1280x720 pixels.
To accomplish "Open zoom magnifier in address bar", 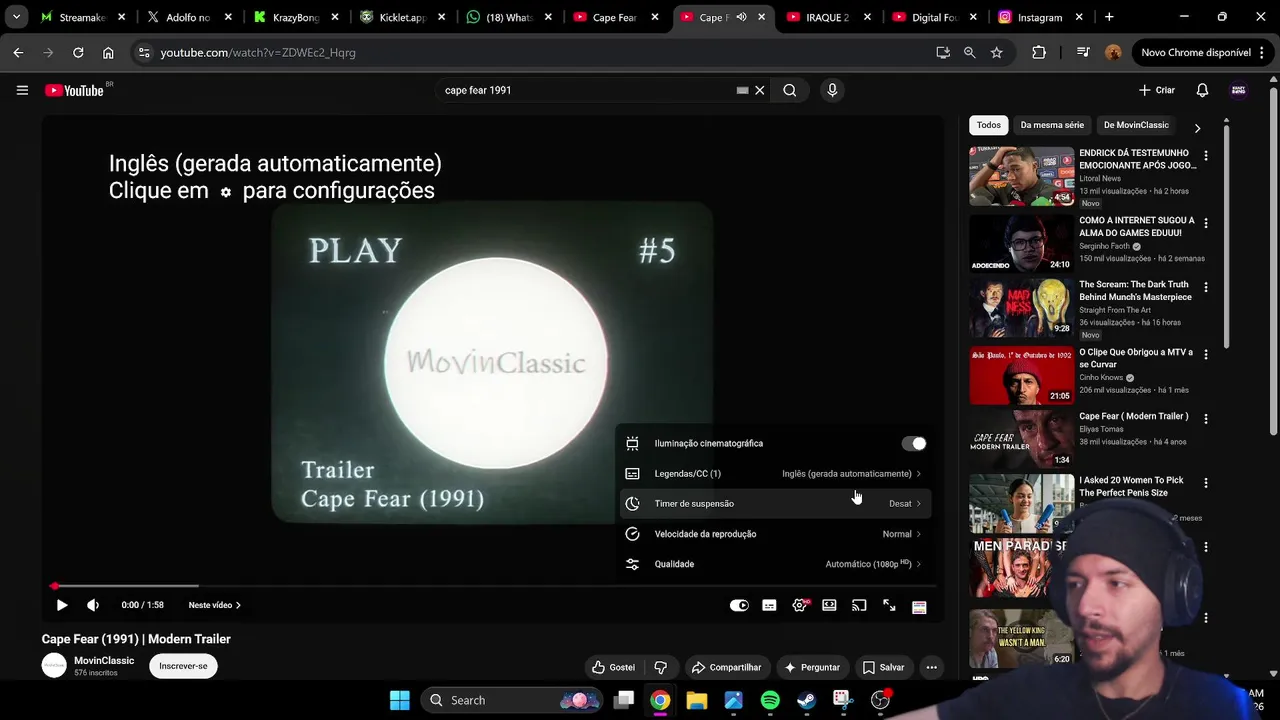I will (969, 52).
